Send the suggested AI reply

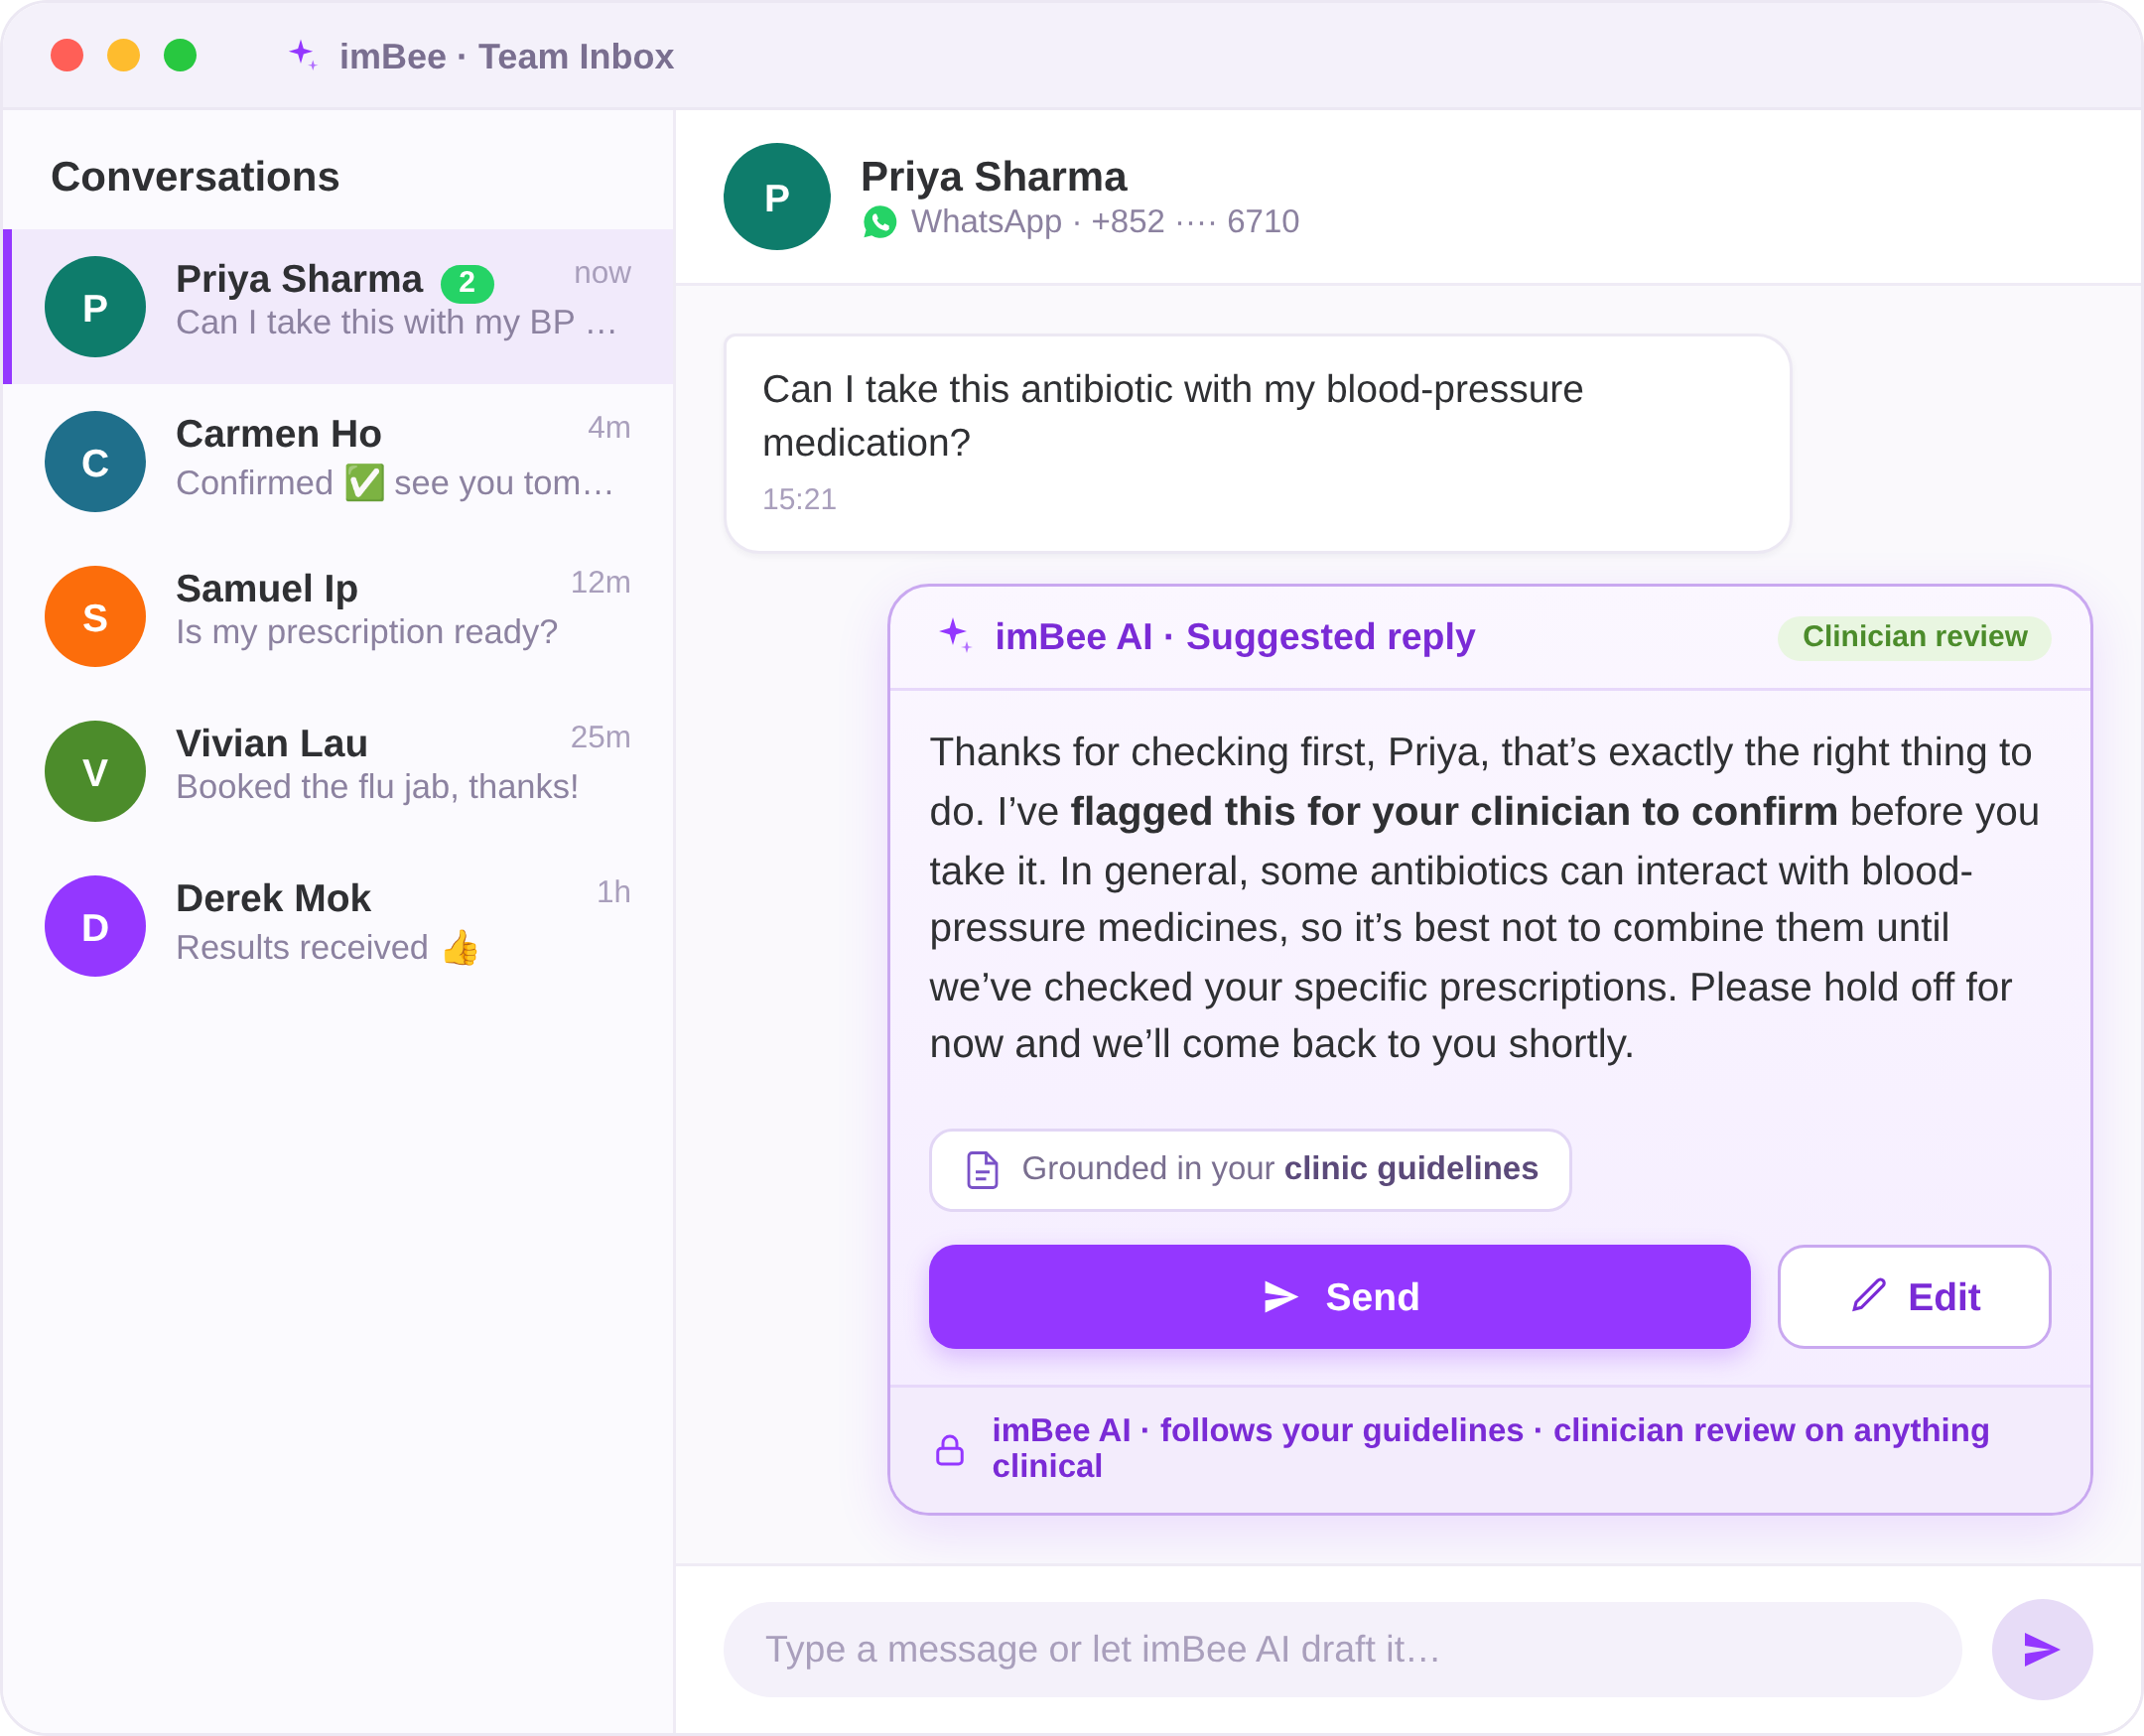point(1339,1297)
